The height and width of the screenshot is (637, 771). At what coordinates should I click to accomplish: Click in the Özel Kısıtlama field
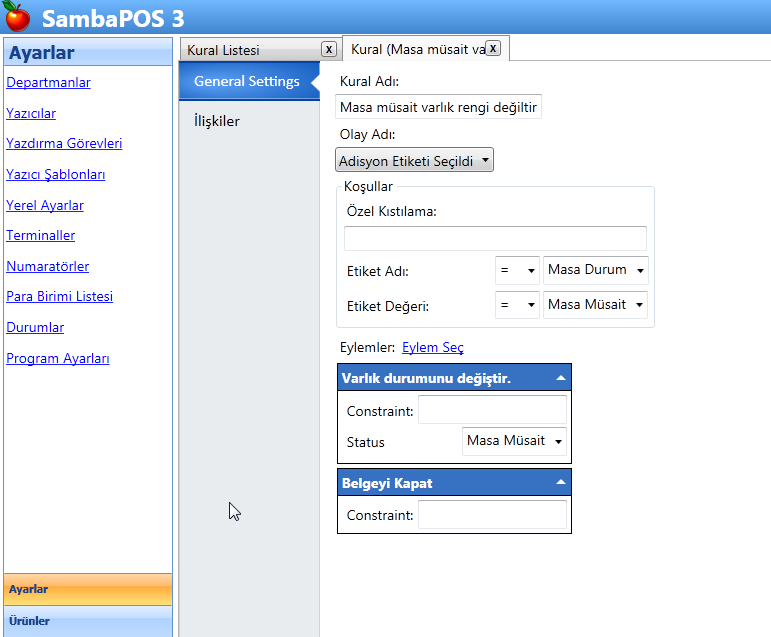tap(495, 238)
